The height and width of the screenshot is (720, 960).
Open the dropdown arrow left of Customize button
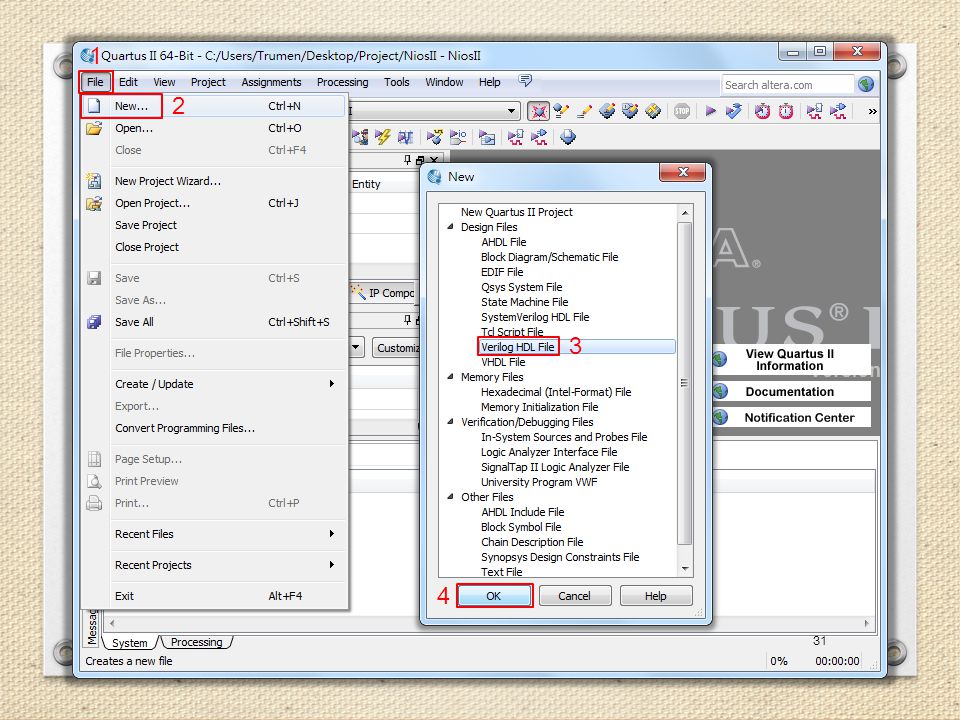click(356, 347)
